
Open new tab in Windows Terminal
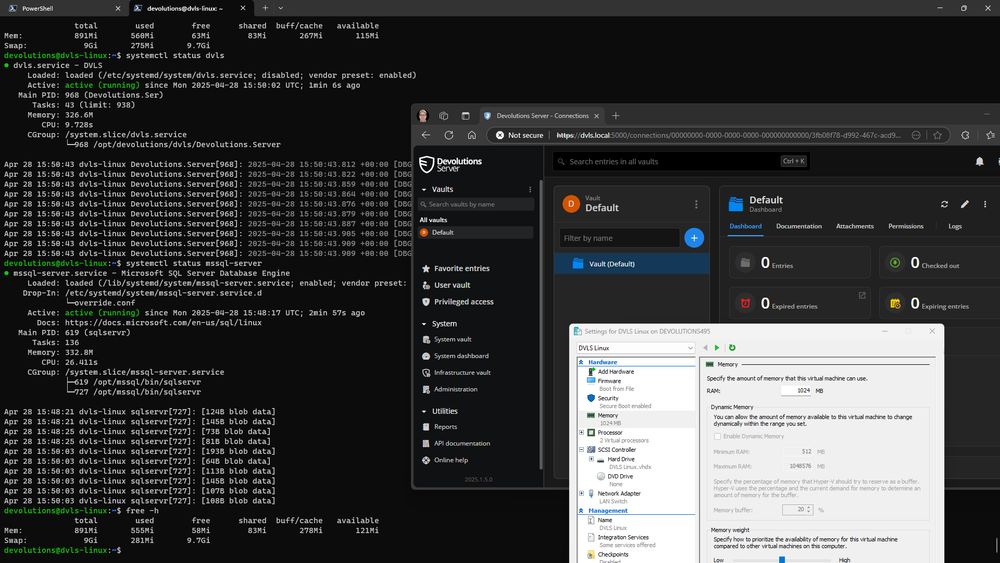point(265,8)
